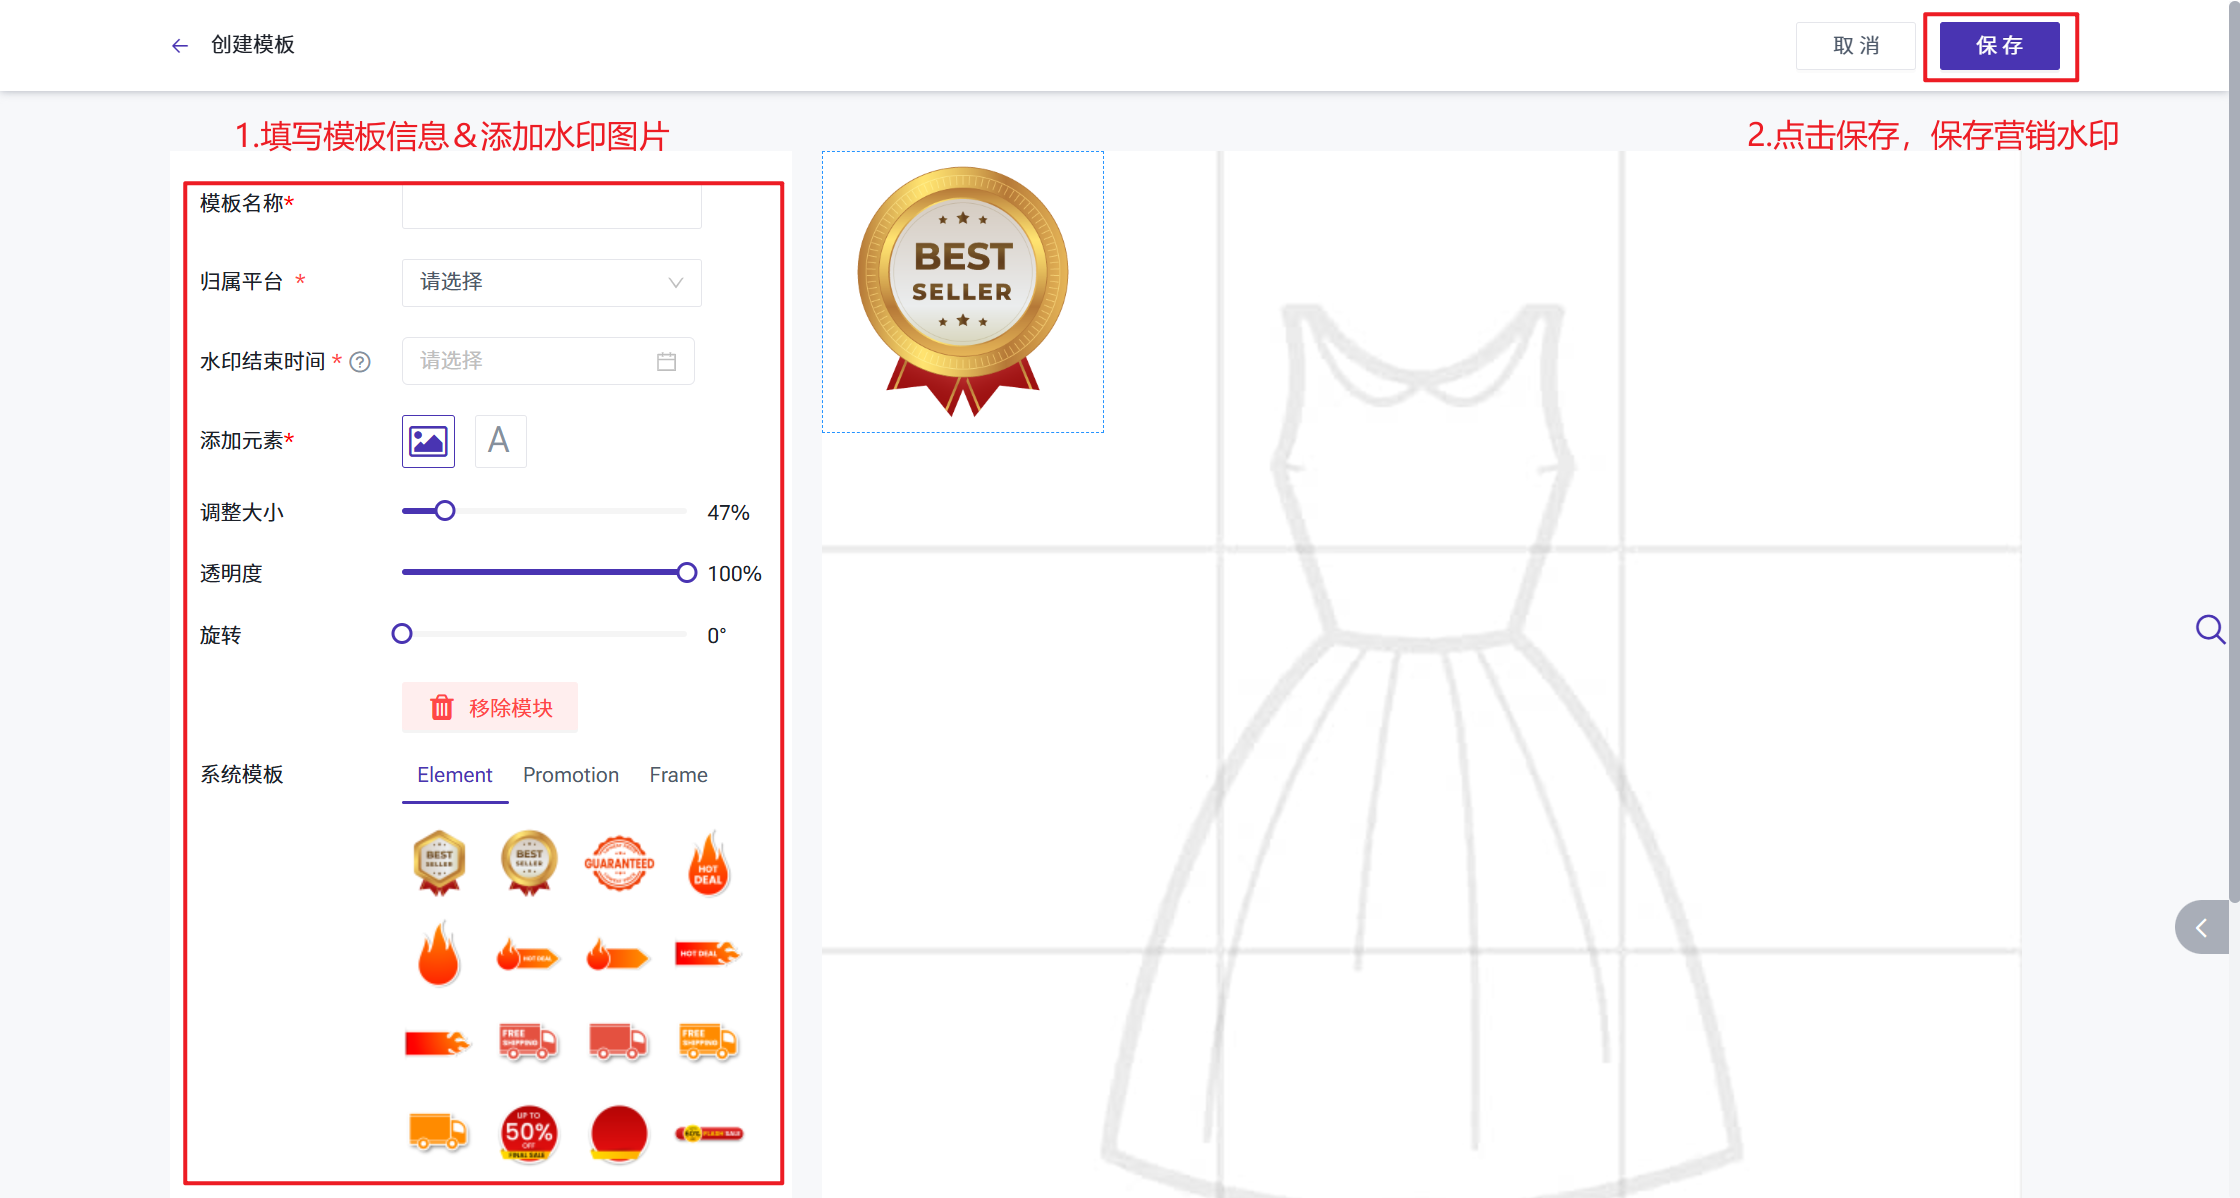
Task: Click the 移除模块 remove module button
Action: pos(490,708)
